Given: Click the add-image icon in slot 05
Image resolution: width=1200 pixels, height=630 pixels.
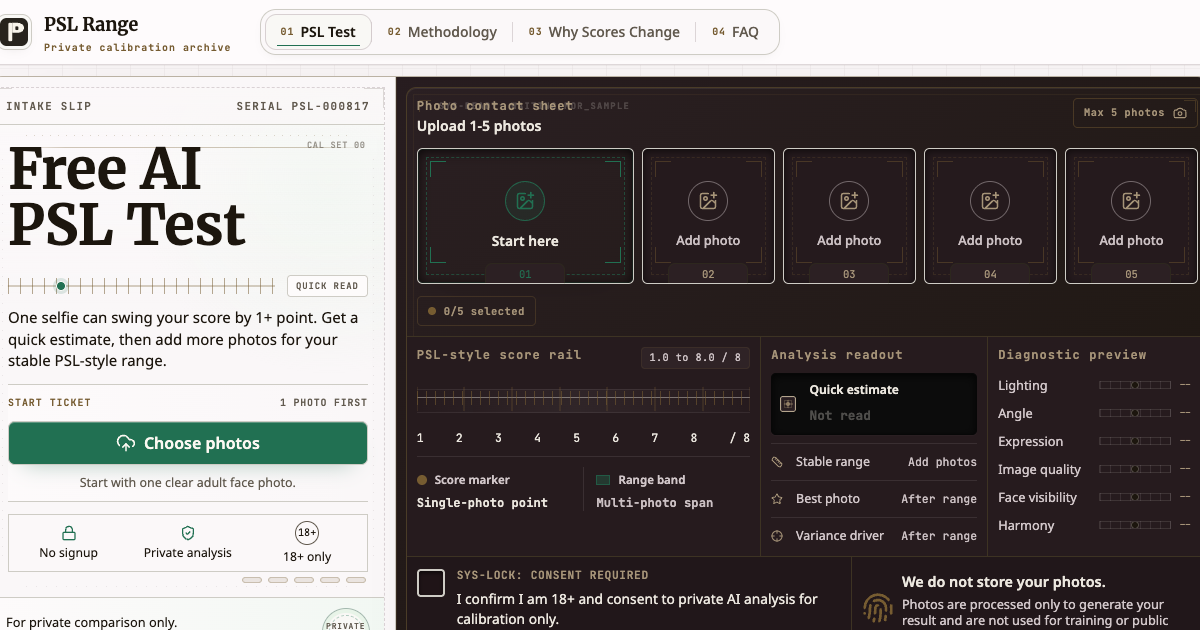Looking at the screenshot, I should 1131,201.
